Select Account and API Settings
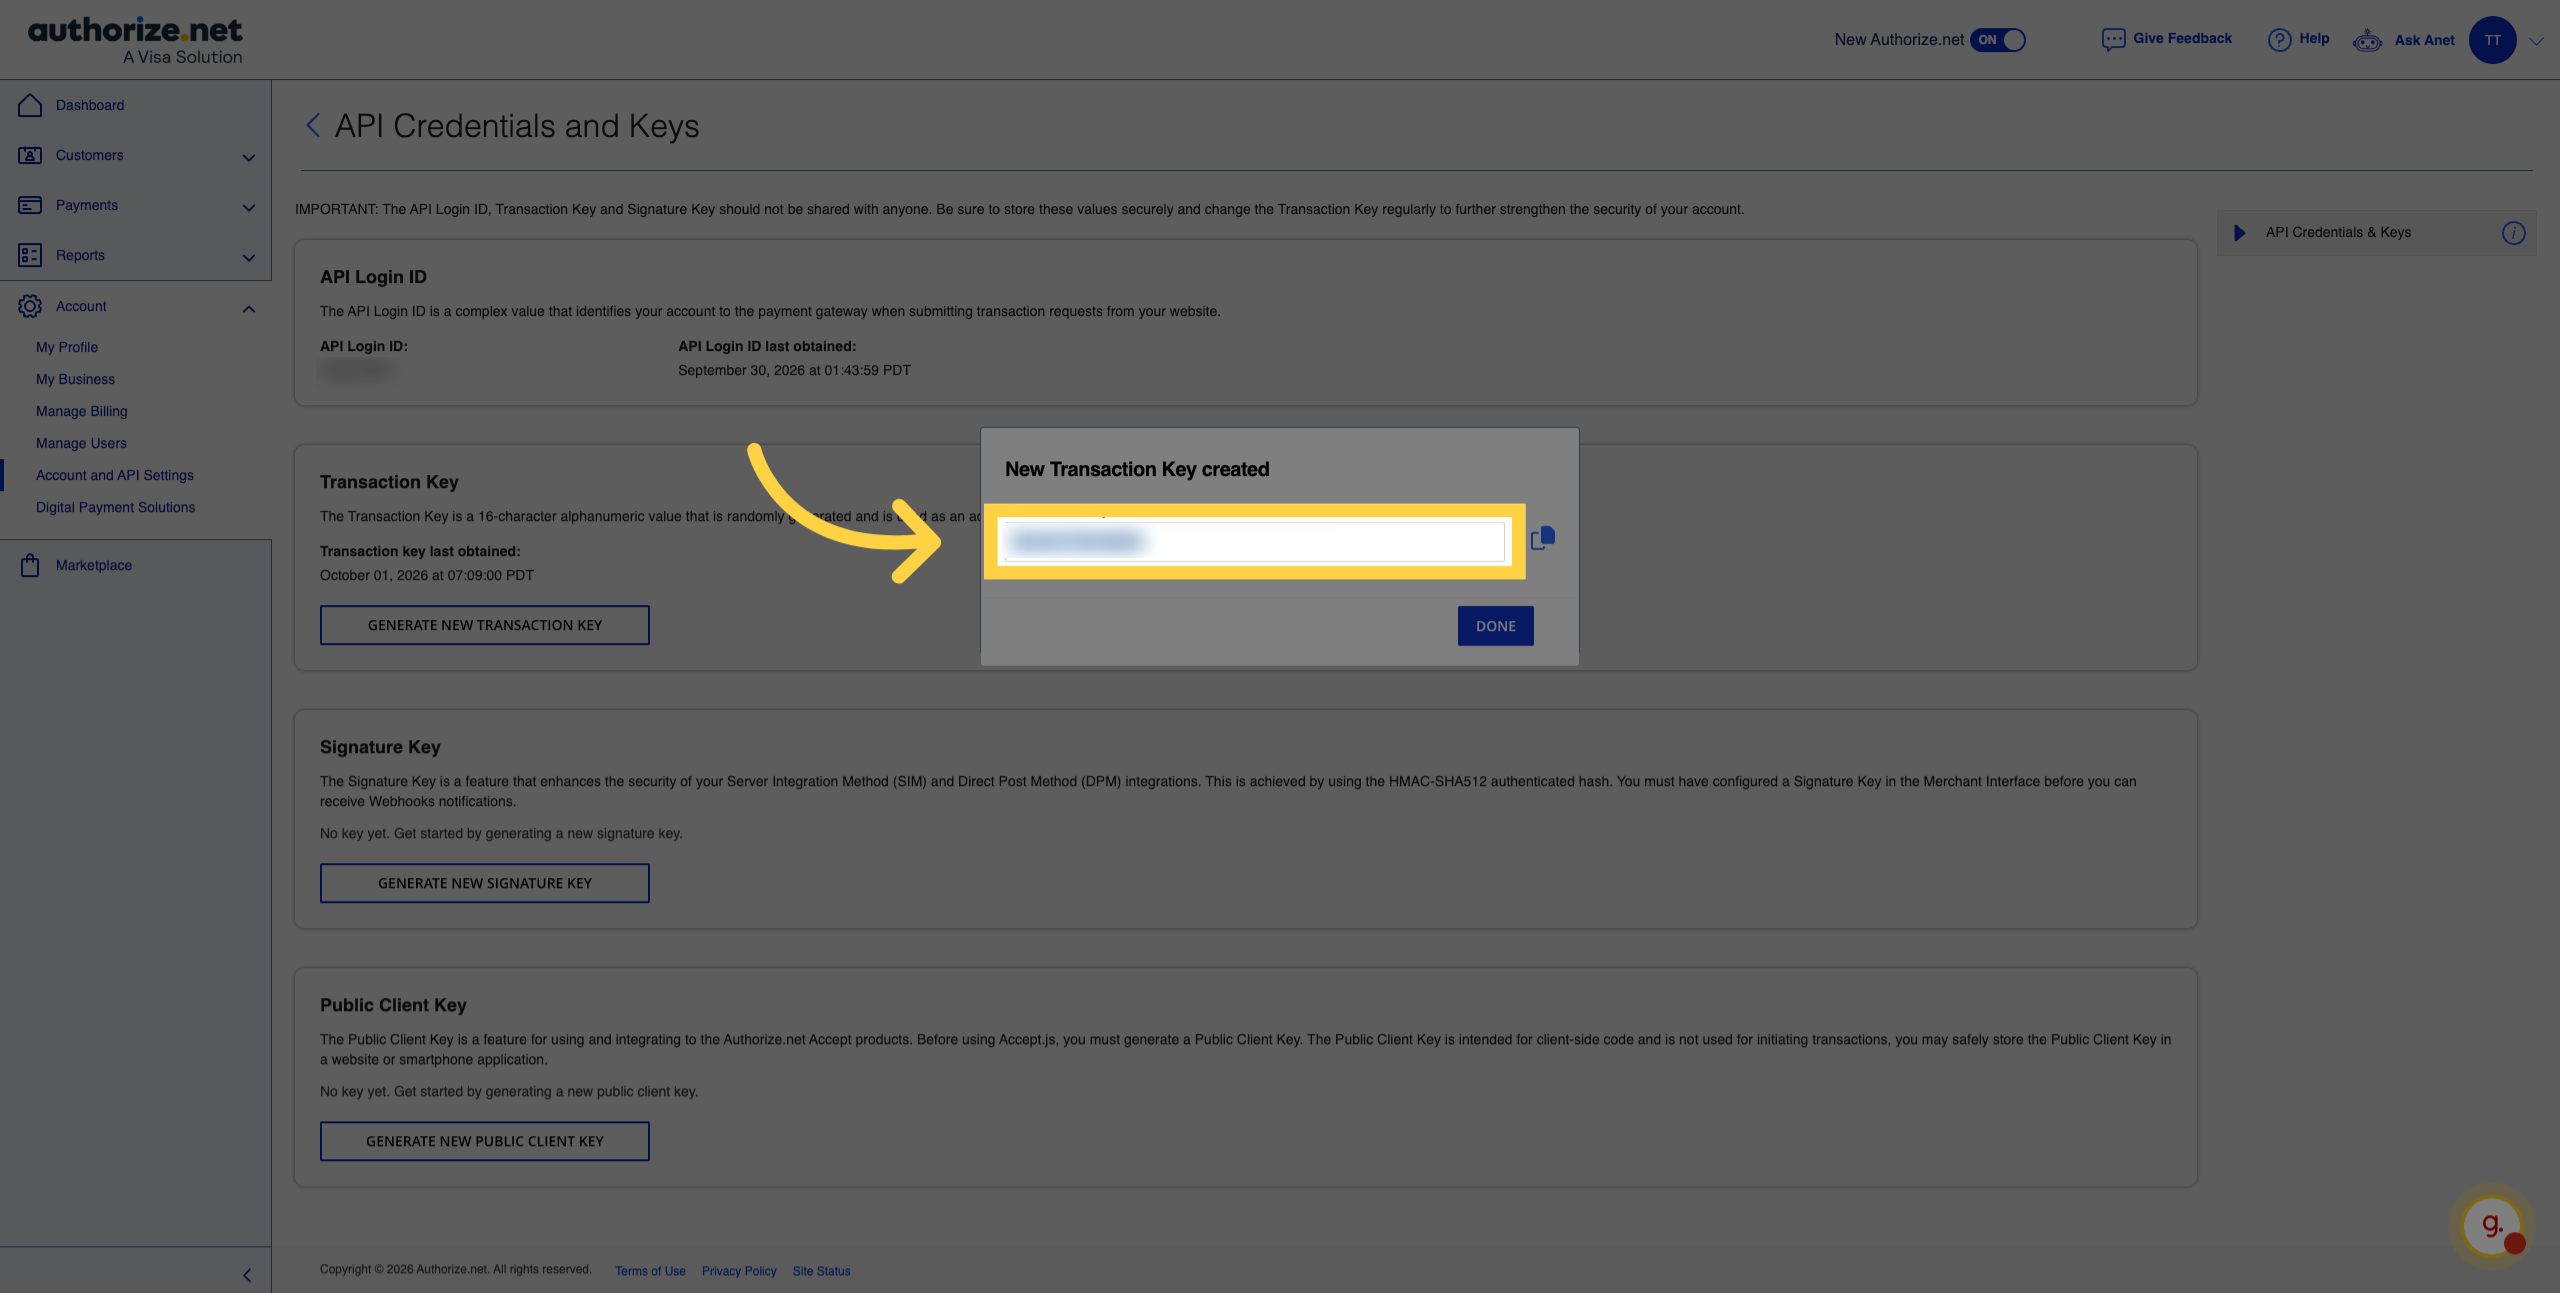 click(115, 475)
